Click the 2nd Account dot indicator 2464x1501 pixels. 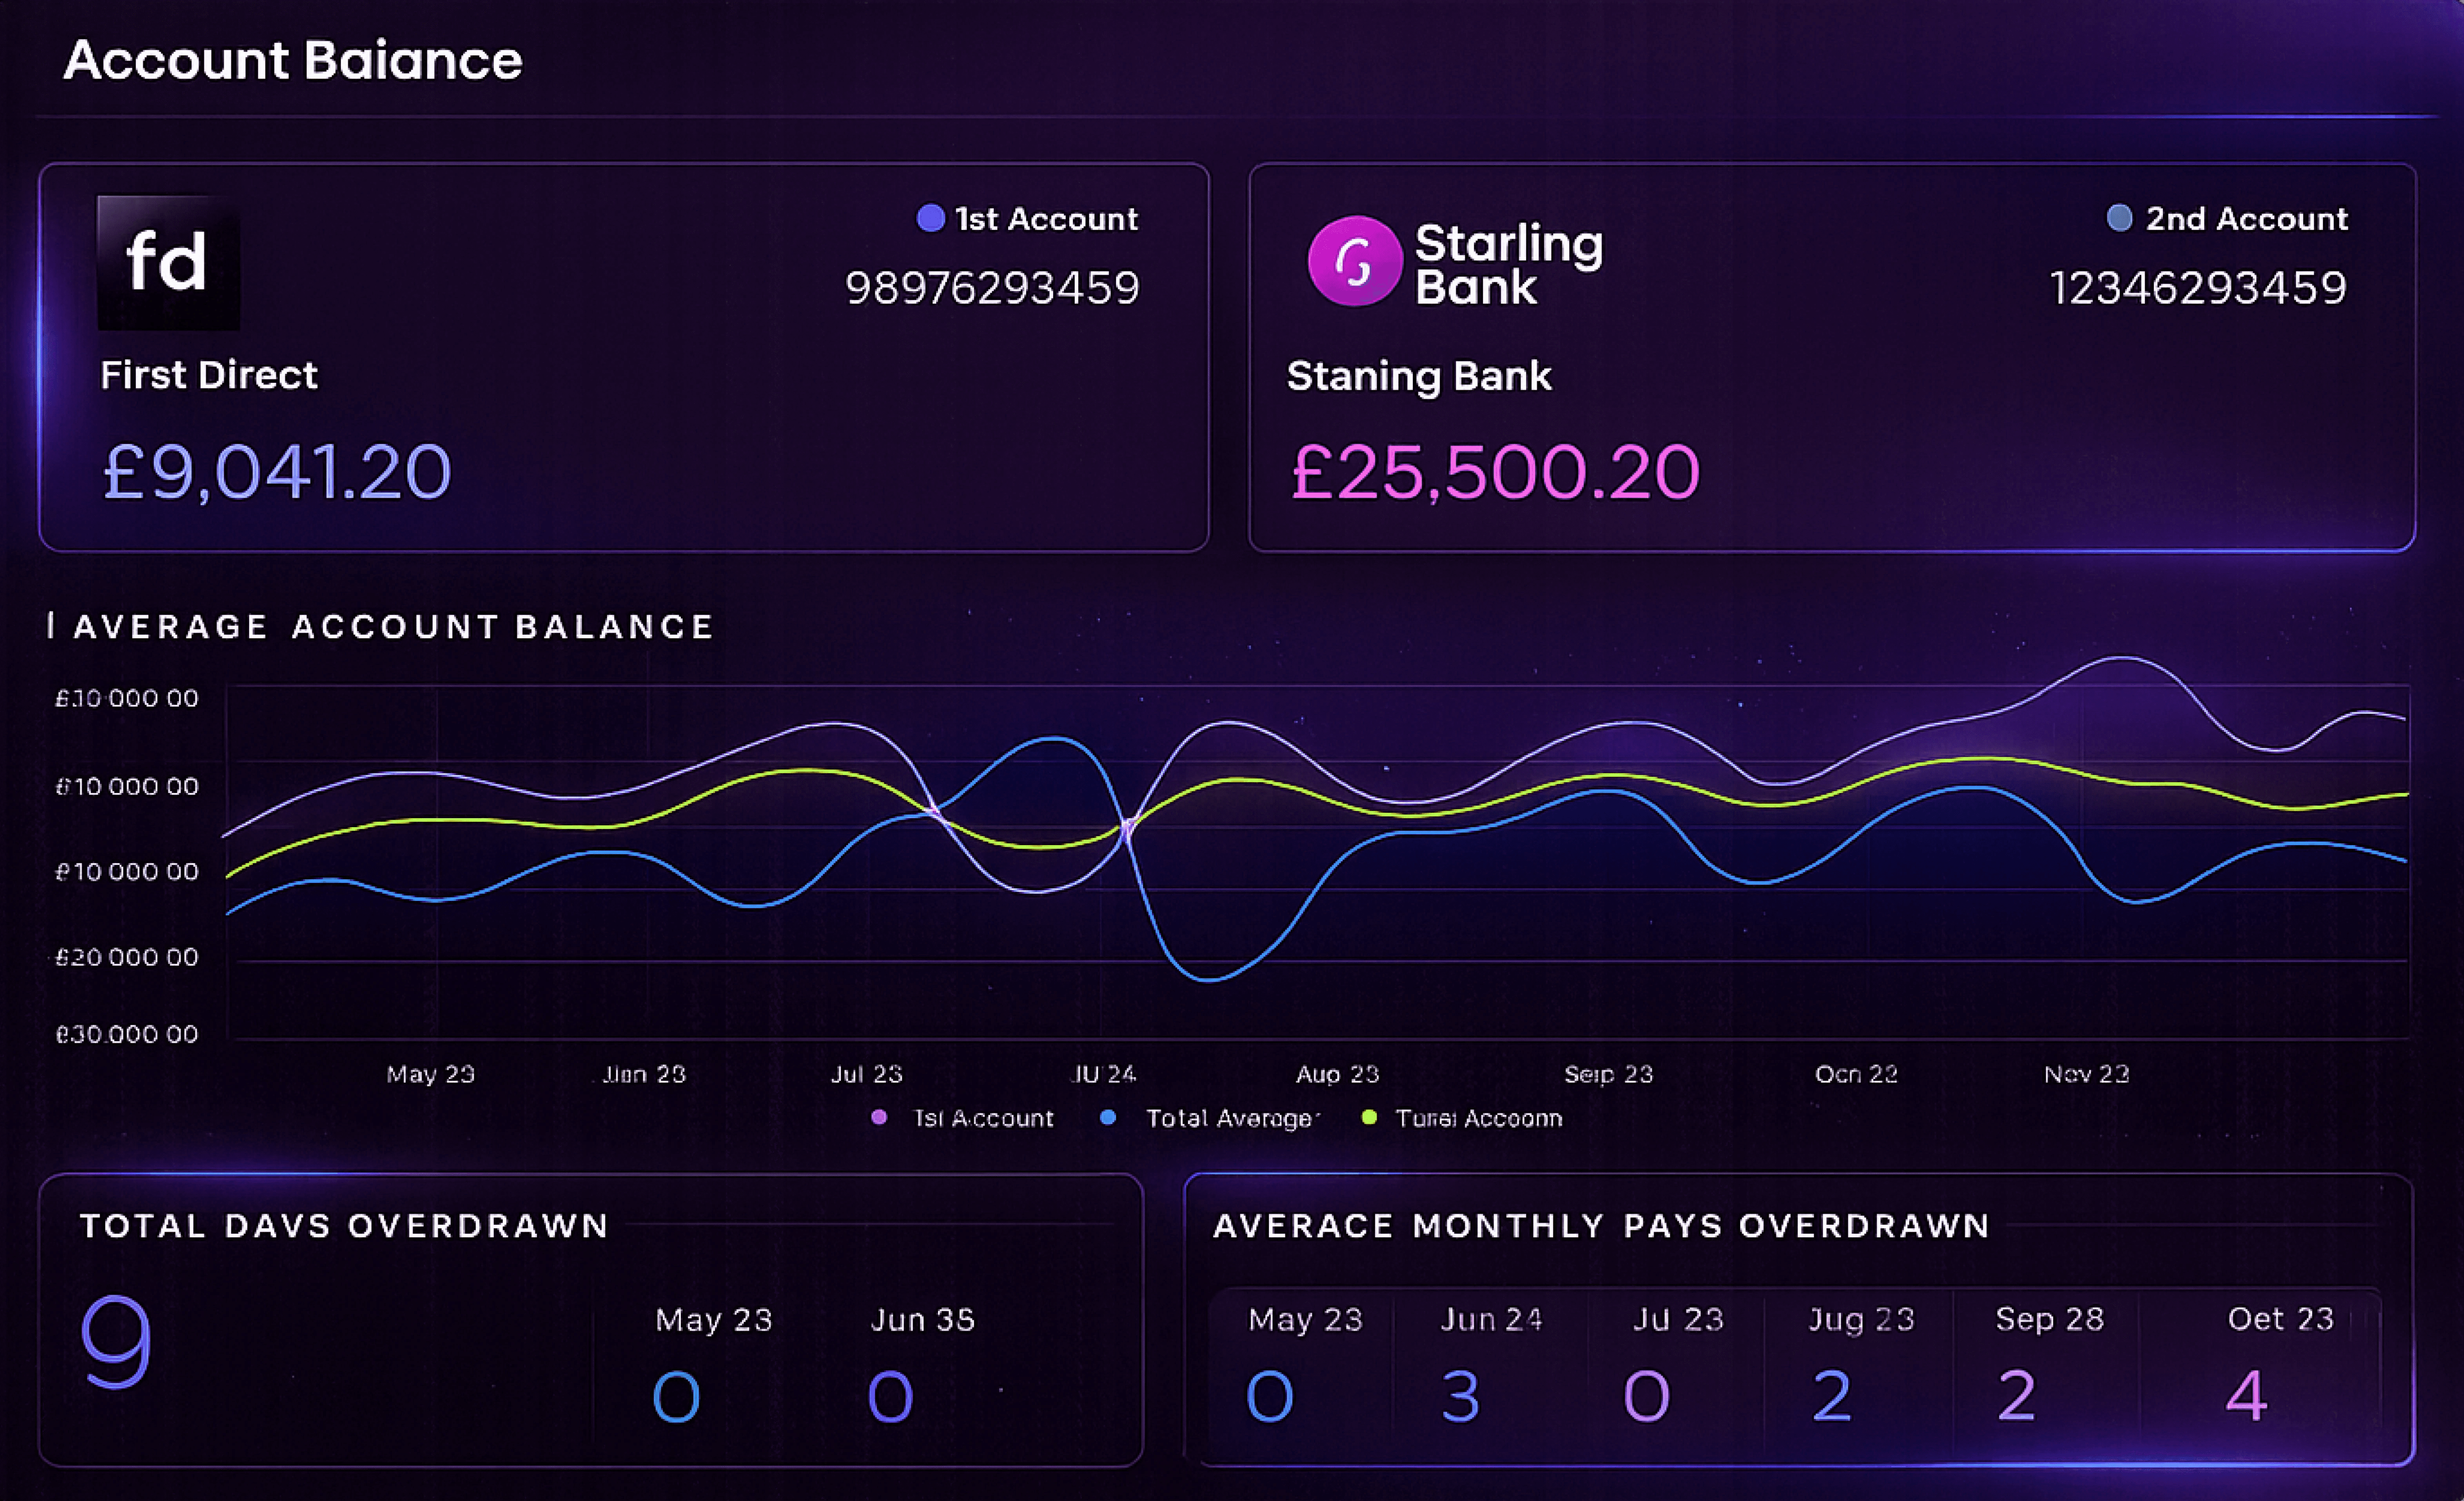tap(2119, 218)
